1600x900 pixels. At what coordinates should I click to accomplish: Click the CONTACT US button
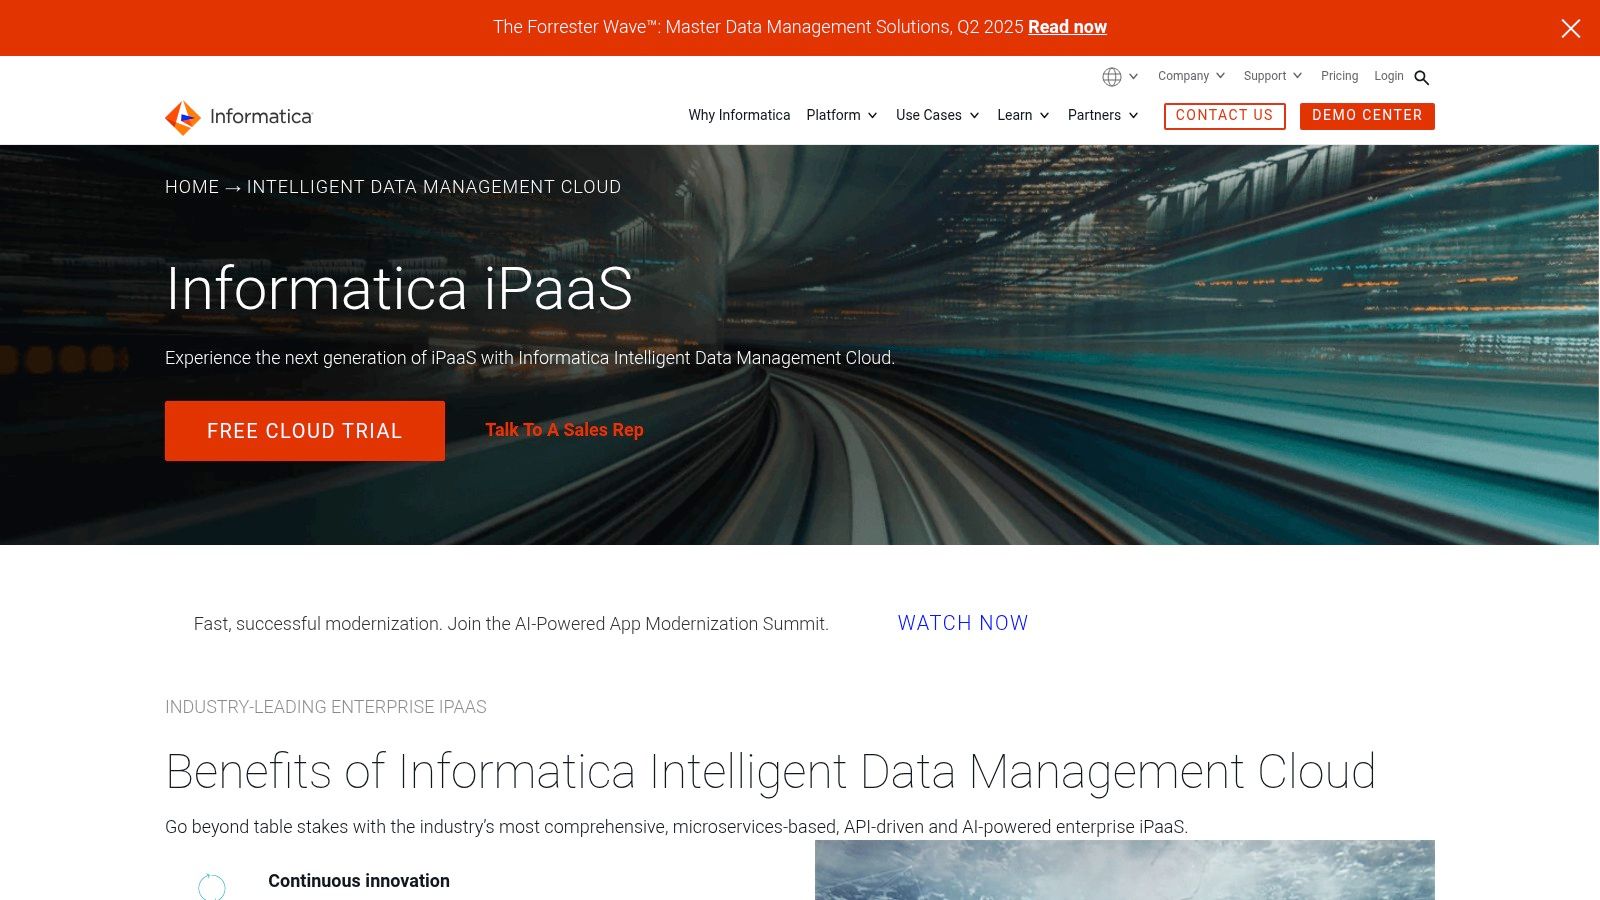(x=1224, y=116)
